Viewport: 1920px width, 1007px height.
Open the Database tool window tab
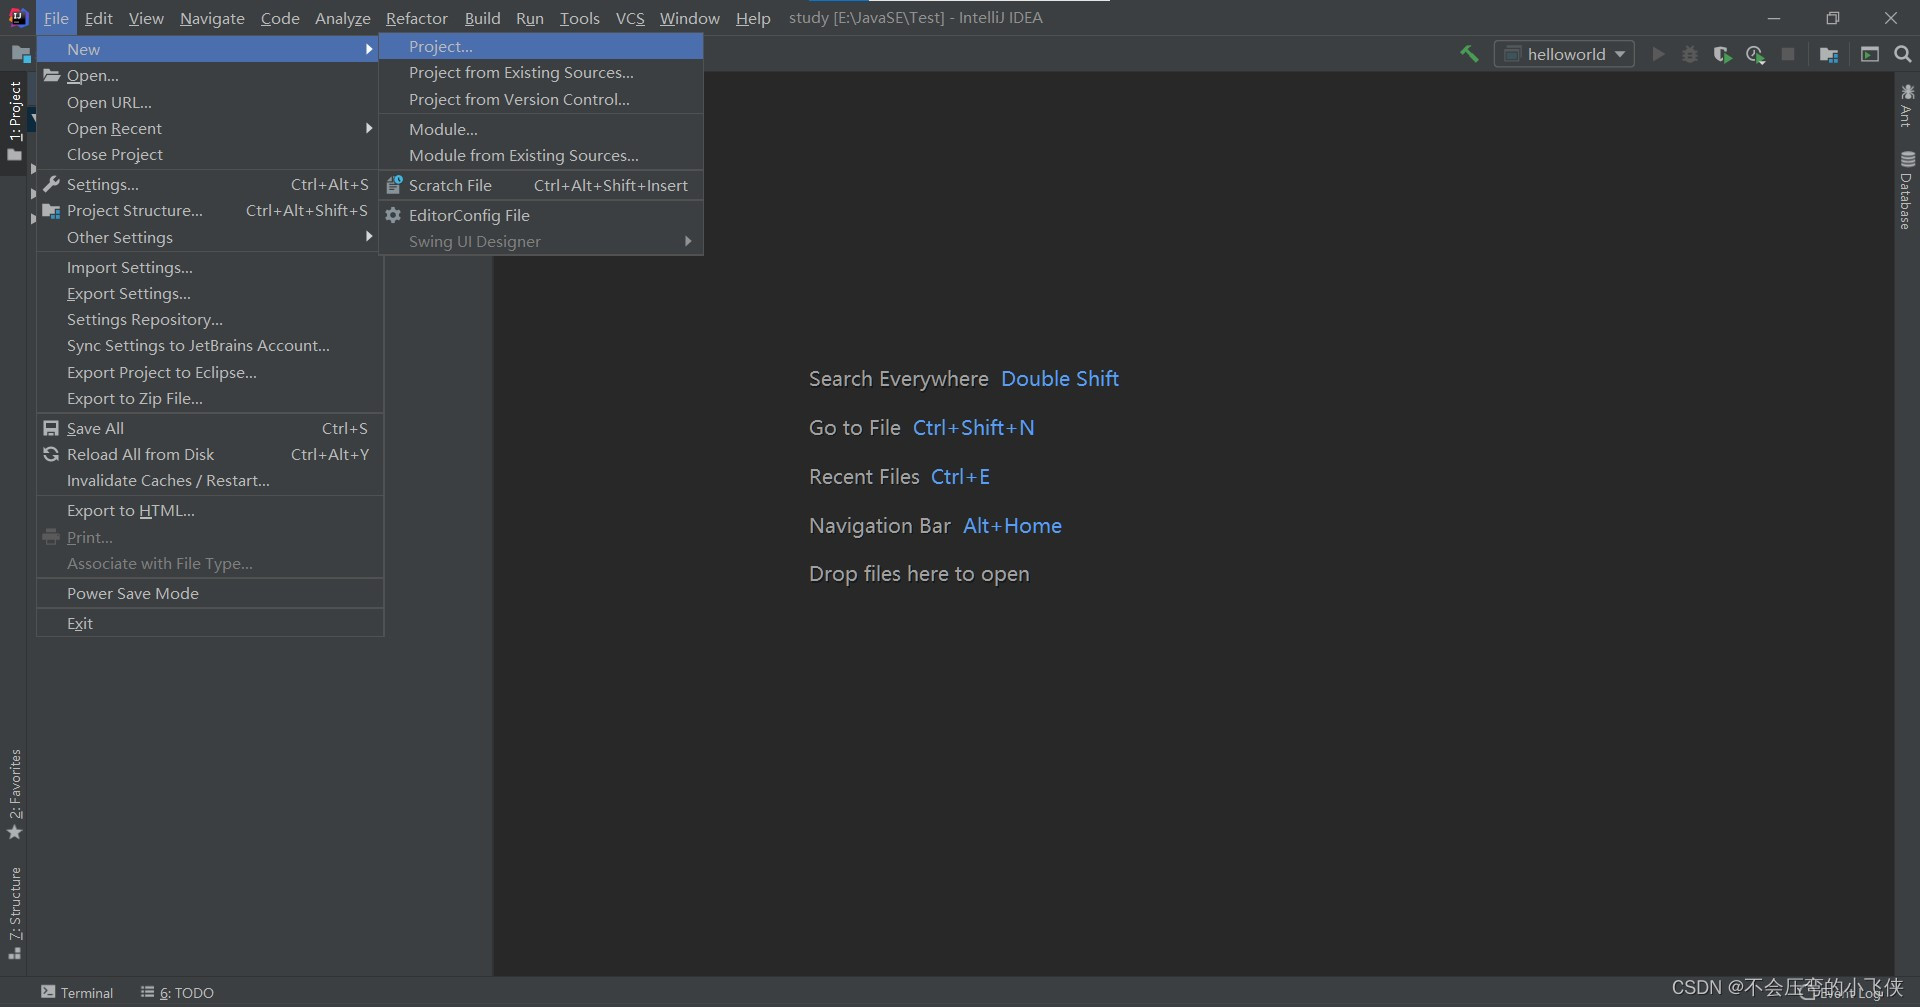click(1906, 190)
